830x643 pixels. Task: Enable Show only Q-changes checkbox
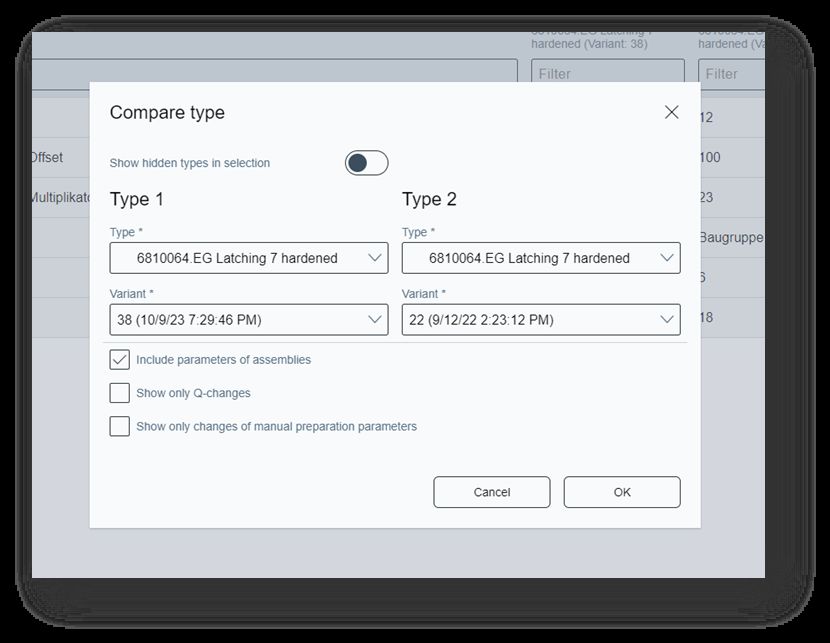pyautogui.click(x=120, y=393)
